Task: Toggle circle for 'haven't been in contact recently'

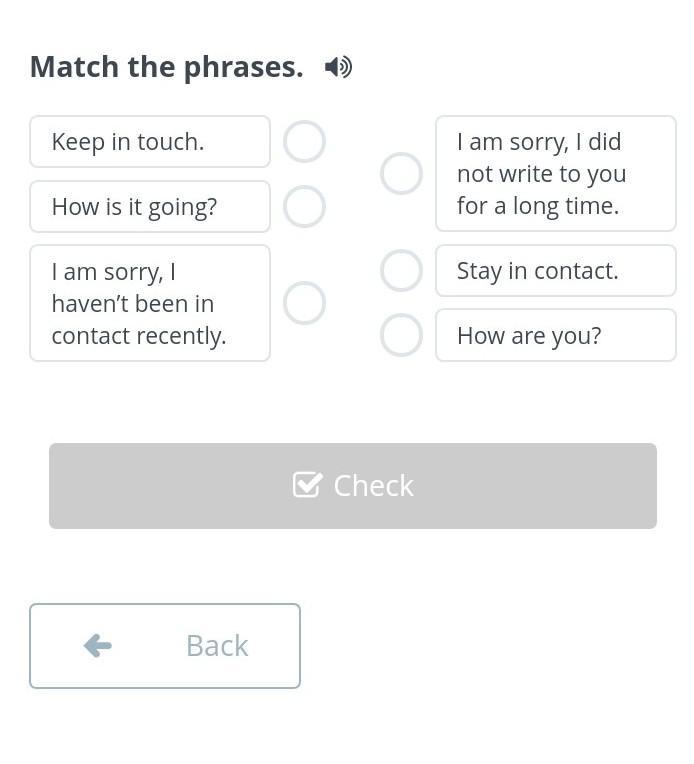Action: tap(304, 303)
